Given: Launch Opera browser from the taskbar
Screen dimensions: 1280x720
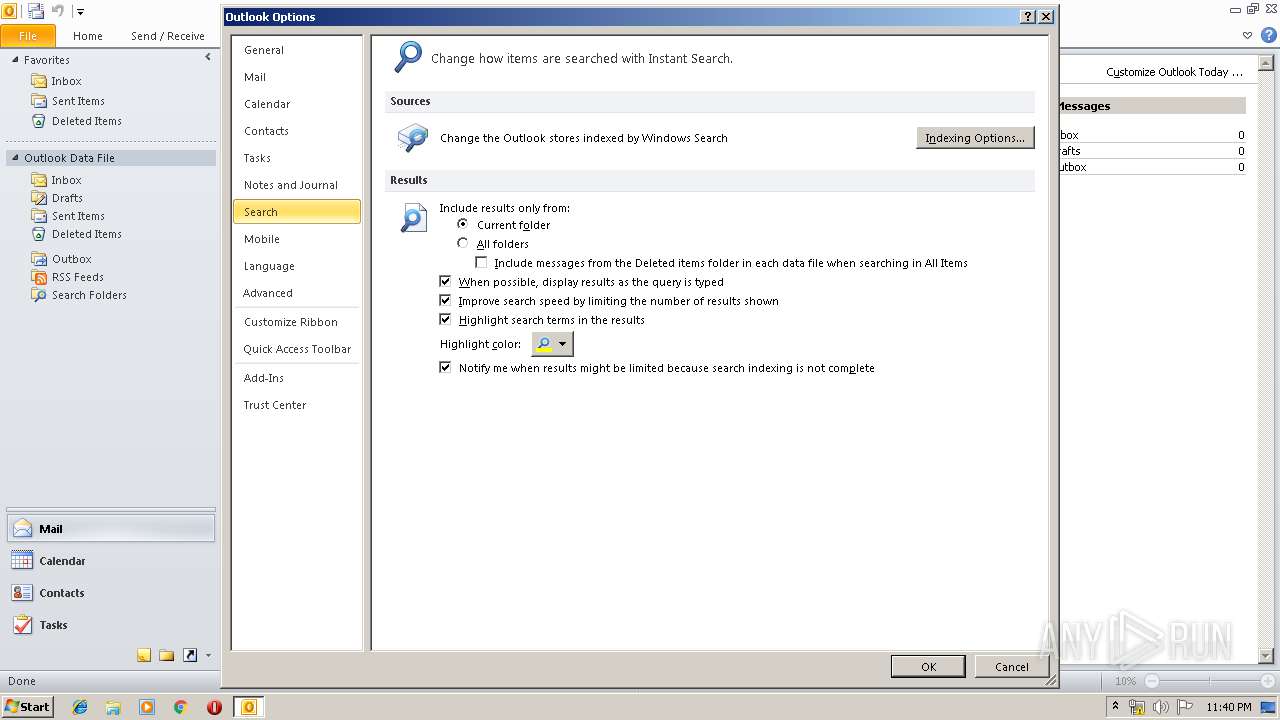Looking at the screenshot, I should [214, 707].
